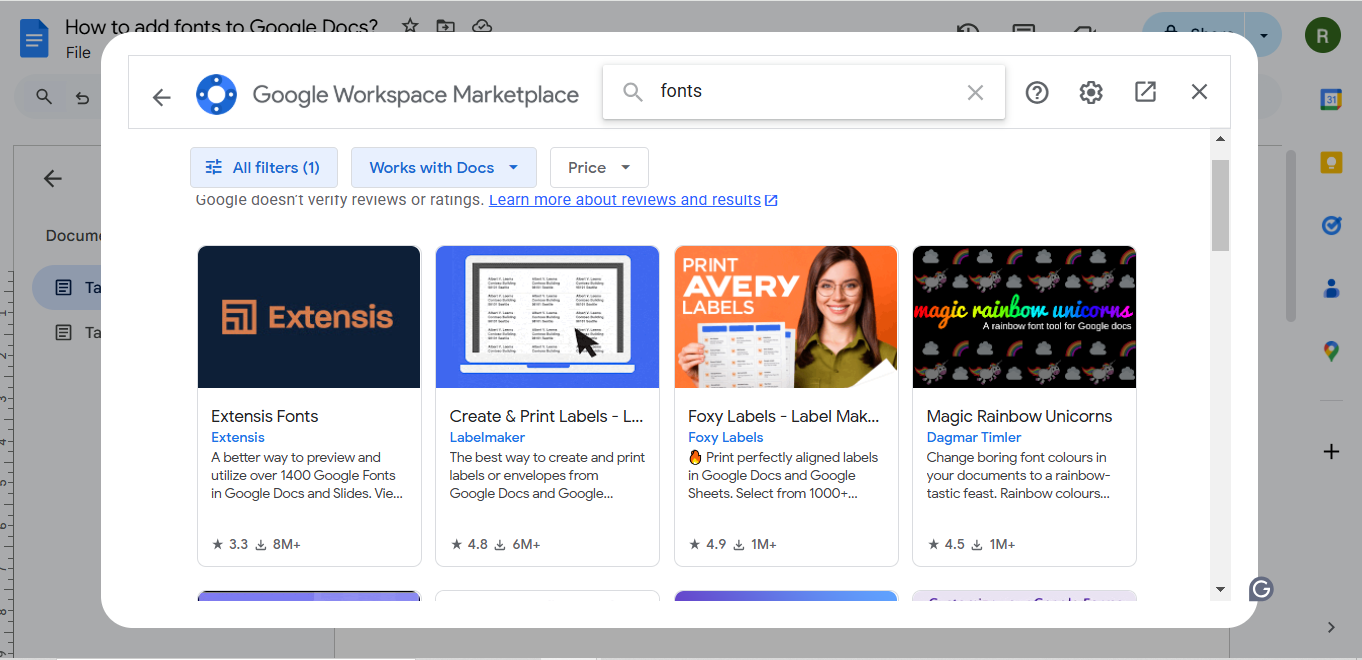Click the Docs toolbar search icon
Viewport: 1362px width, 660px height.
[44, 97]
